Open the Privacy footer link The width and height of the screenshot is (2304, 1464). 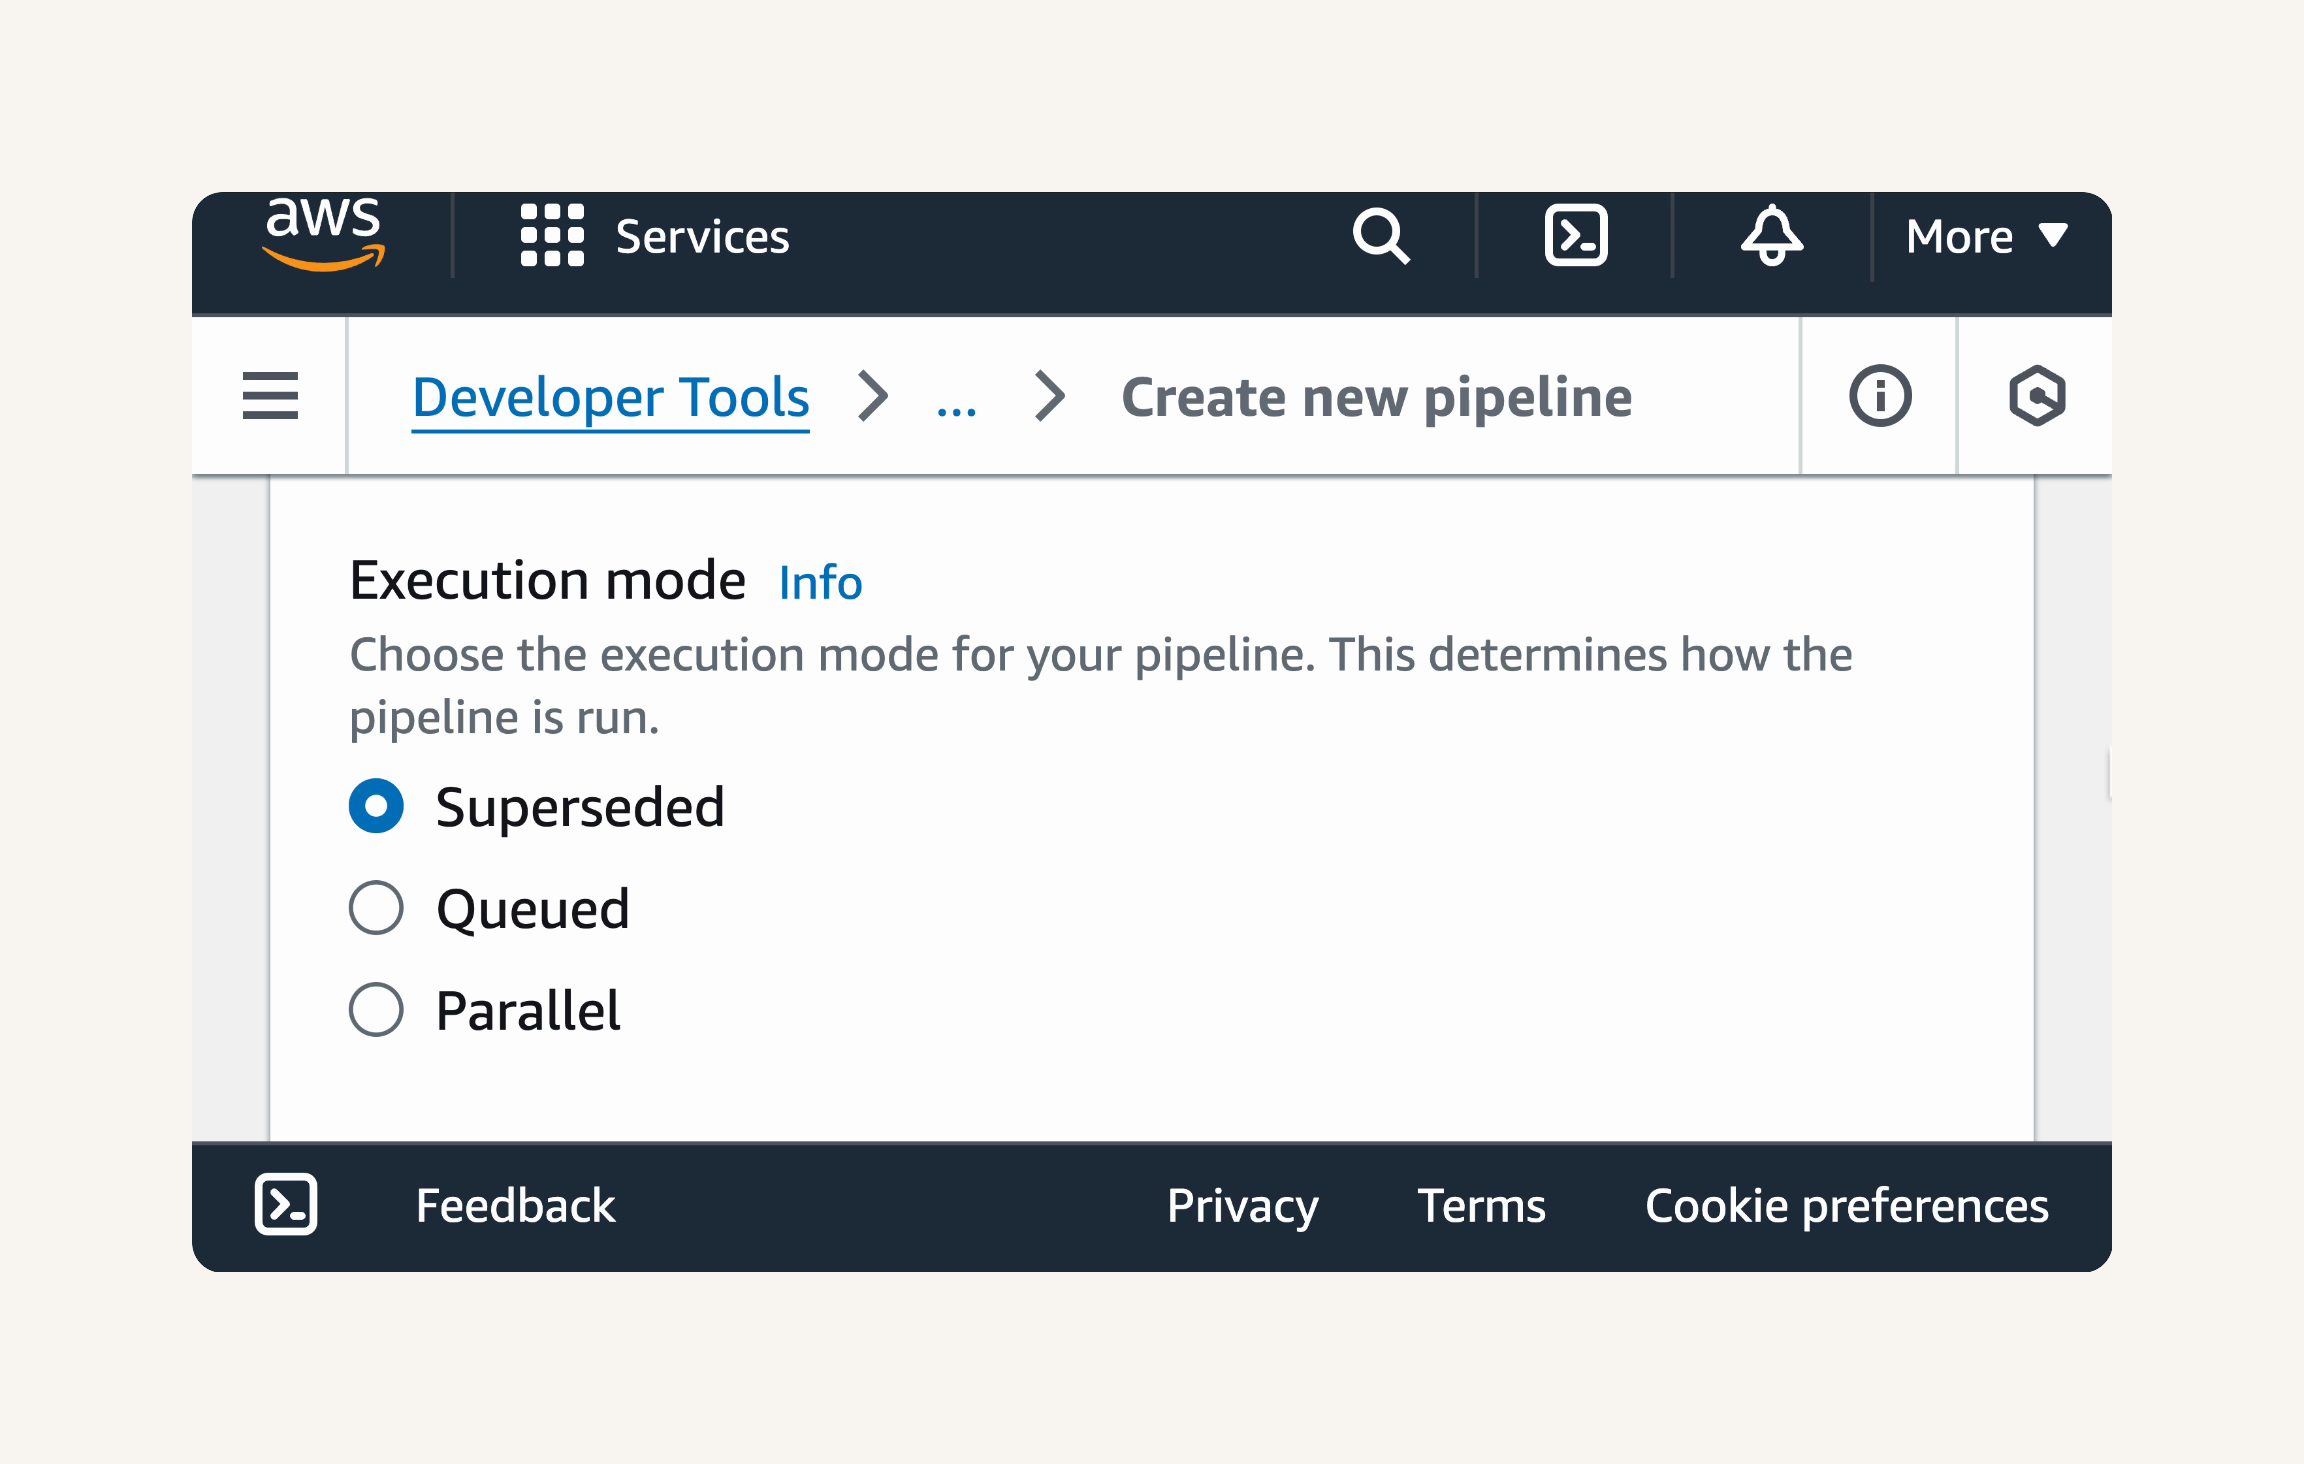(x=1243, y=1207)
